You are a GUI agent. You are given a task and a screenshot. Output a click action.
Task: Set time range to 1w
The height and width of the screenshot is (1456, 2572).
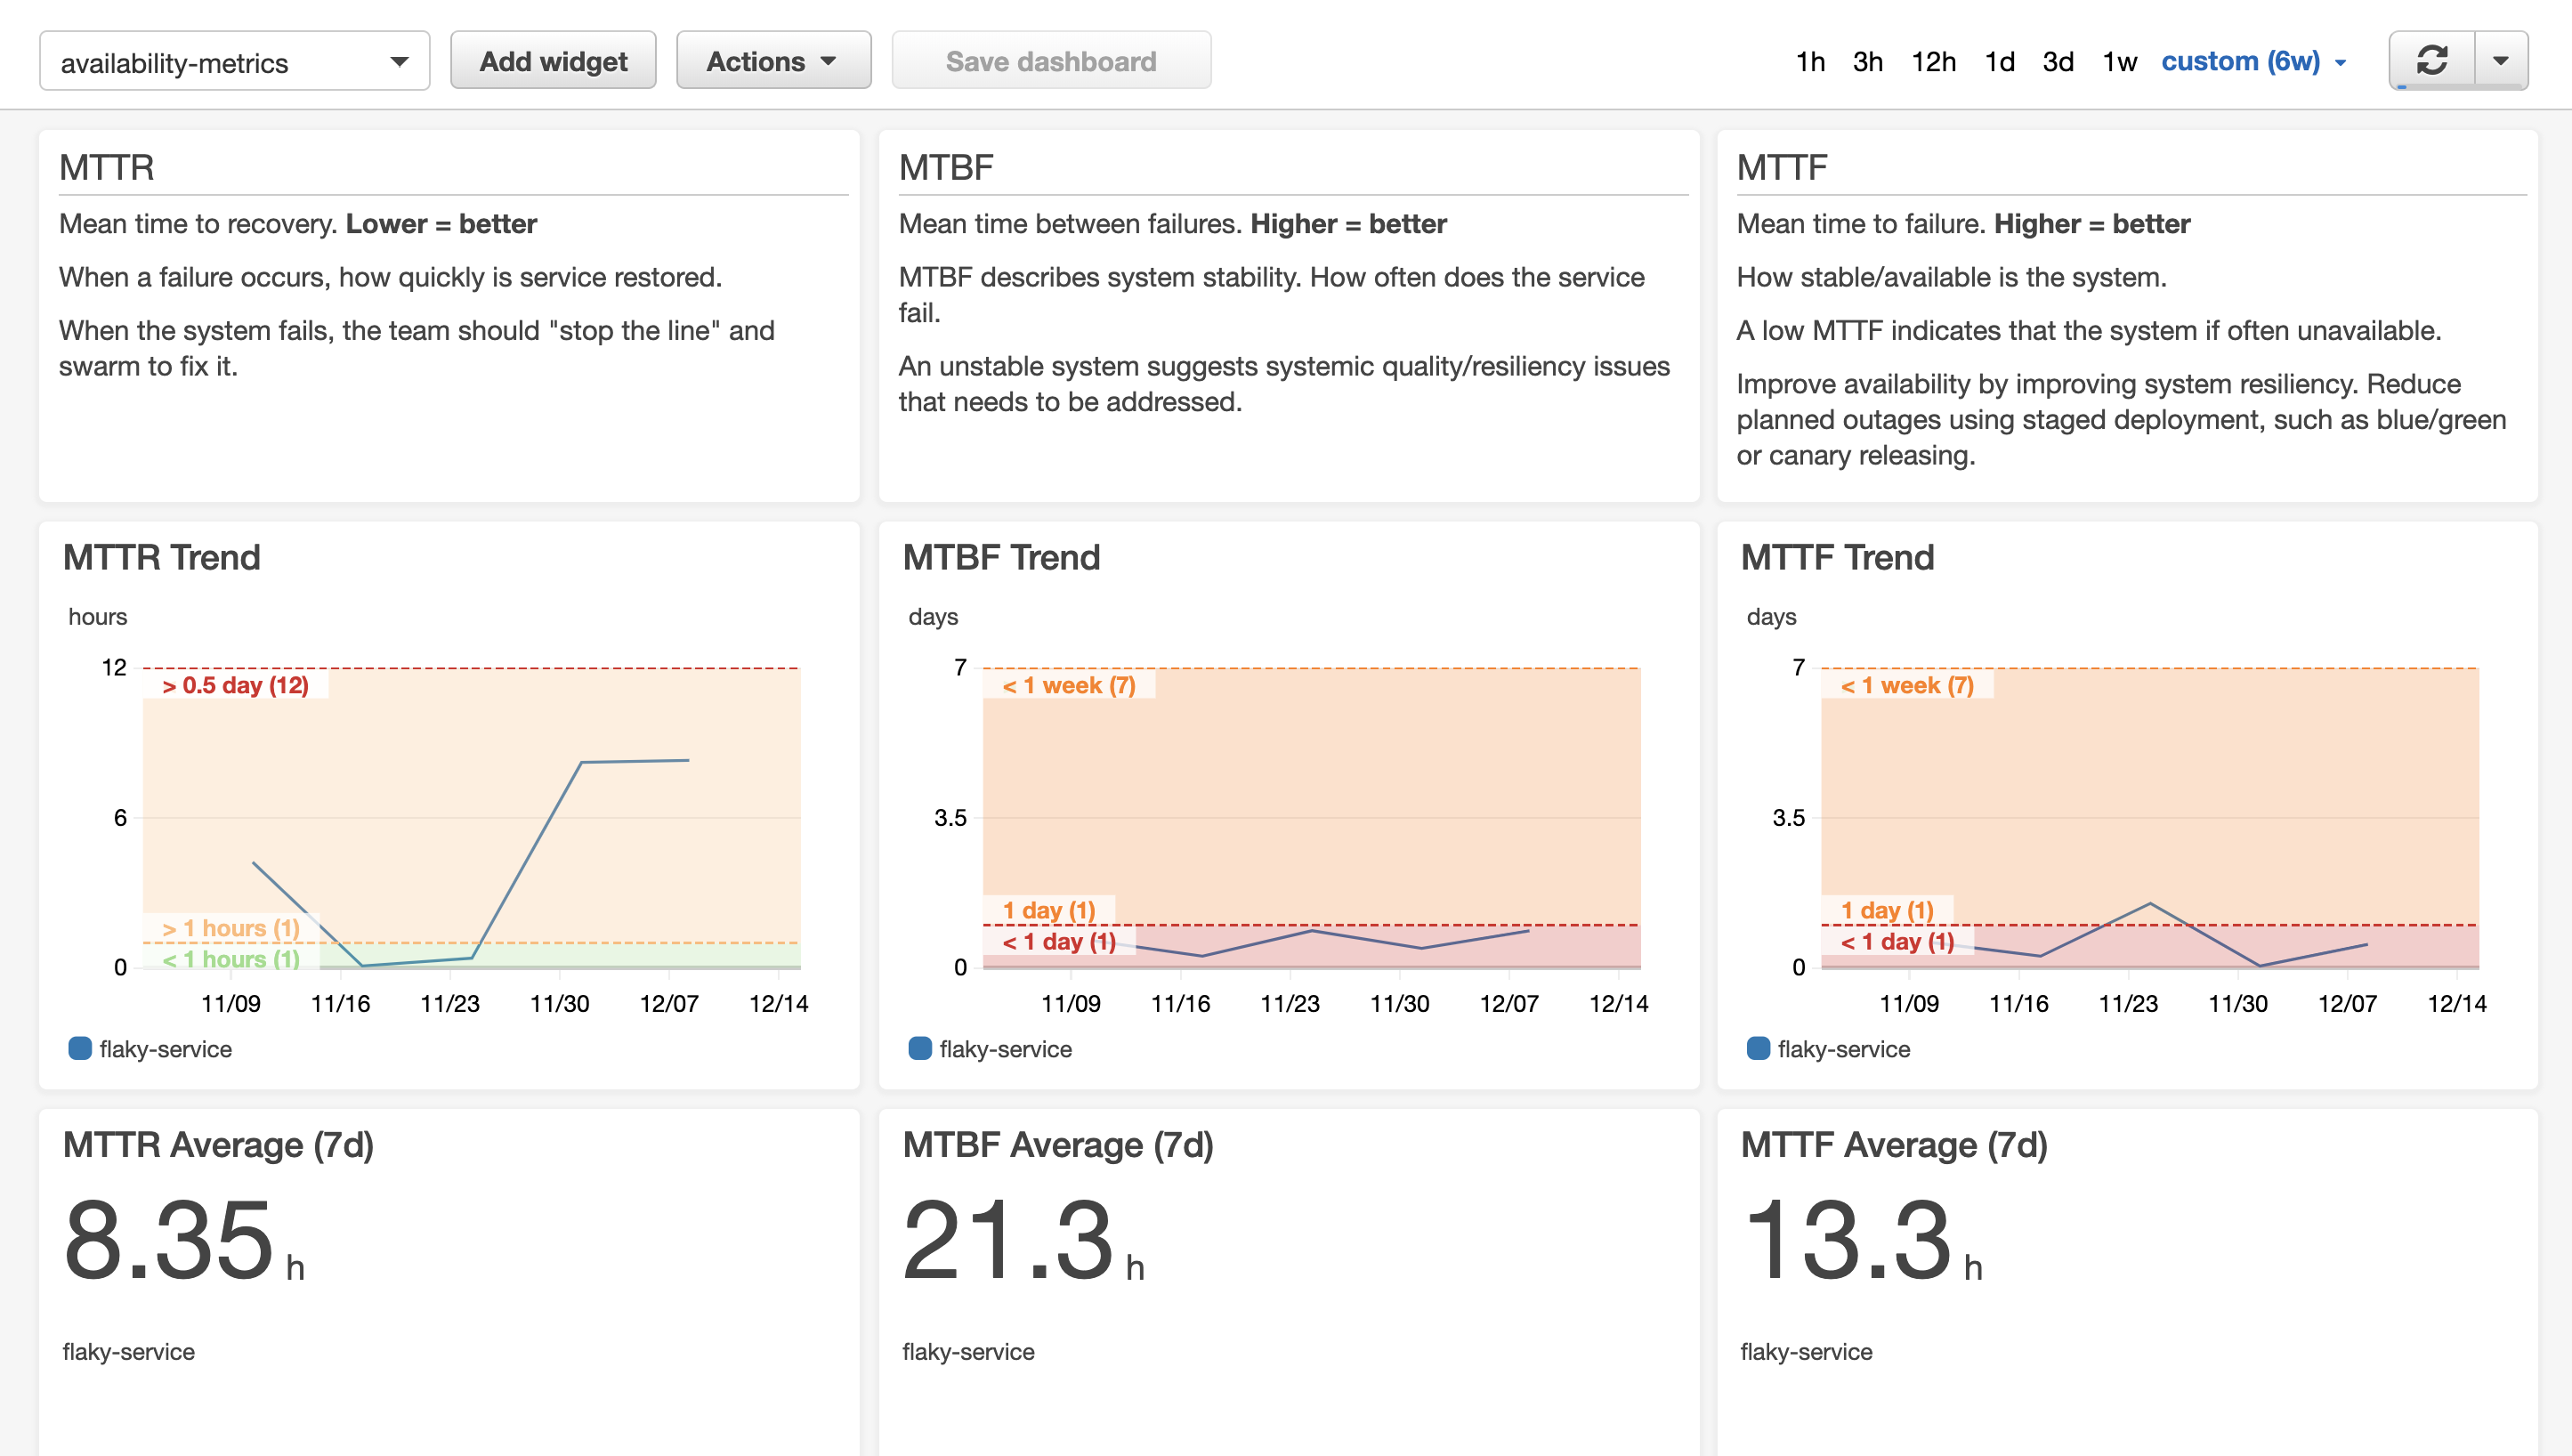(x=2119, y=62)
